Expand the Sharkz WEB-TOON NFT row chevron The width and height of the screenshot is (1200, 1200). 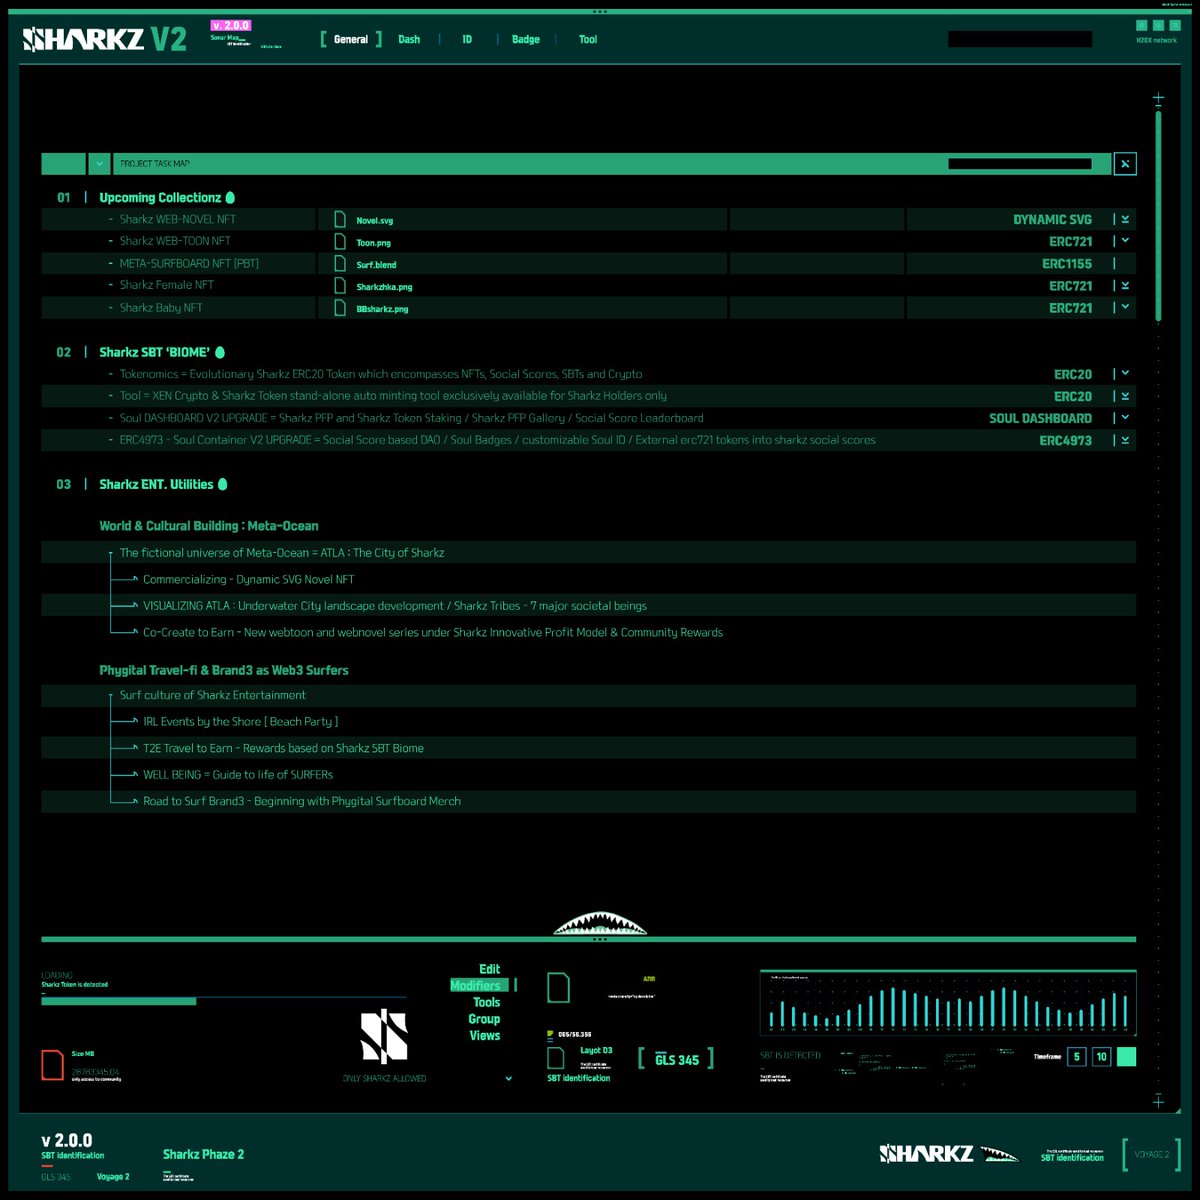[1125, 241]
